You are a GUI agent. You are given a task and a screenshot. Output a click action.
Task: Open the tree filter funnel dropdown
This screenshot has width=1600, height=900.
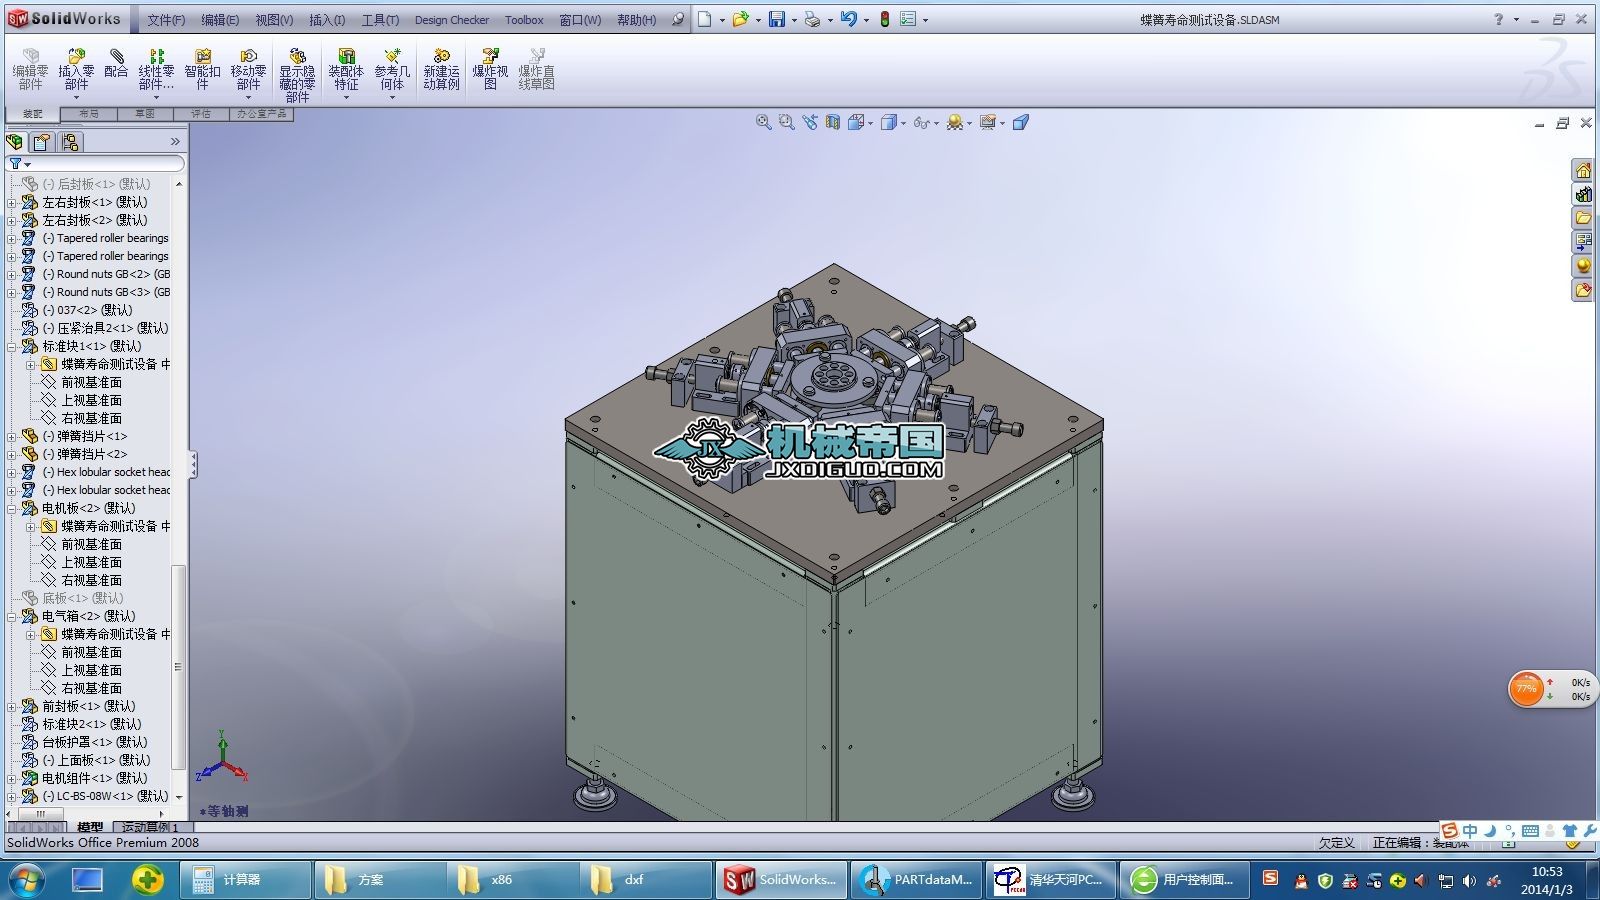[x=20, y=163]
